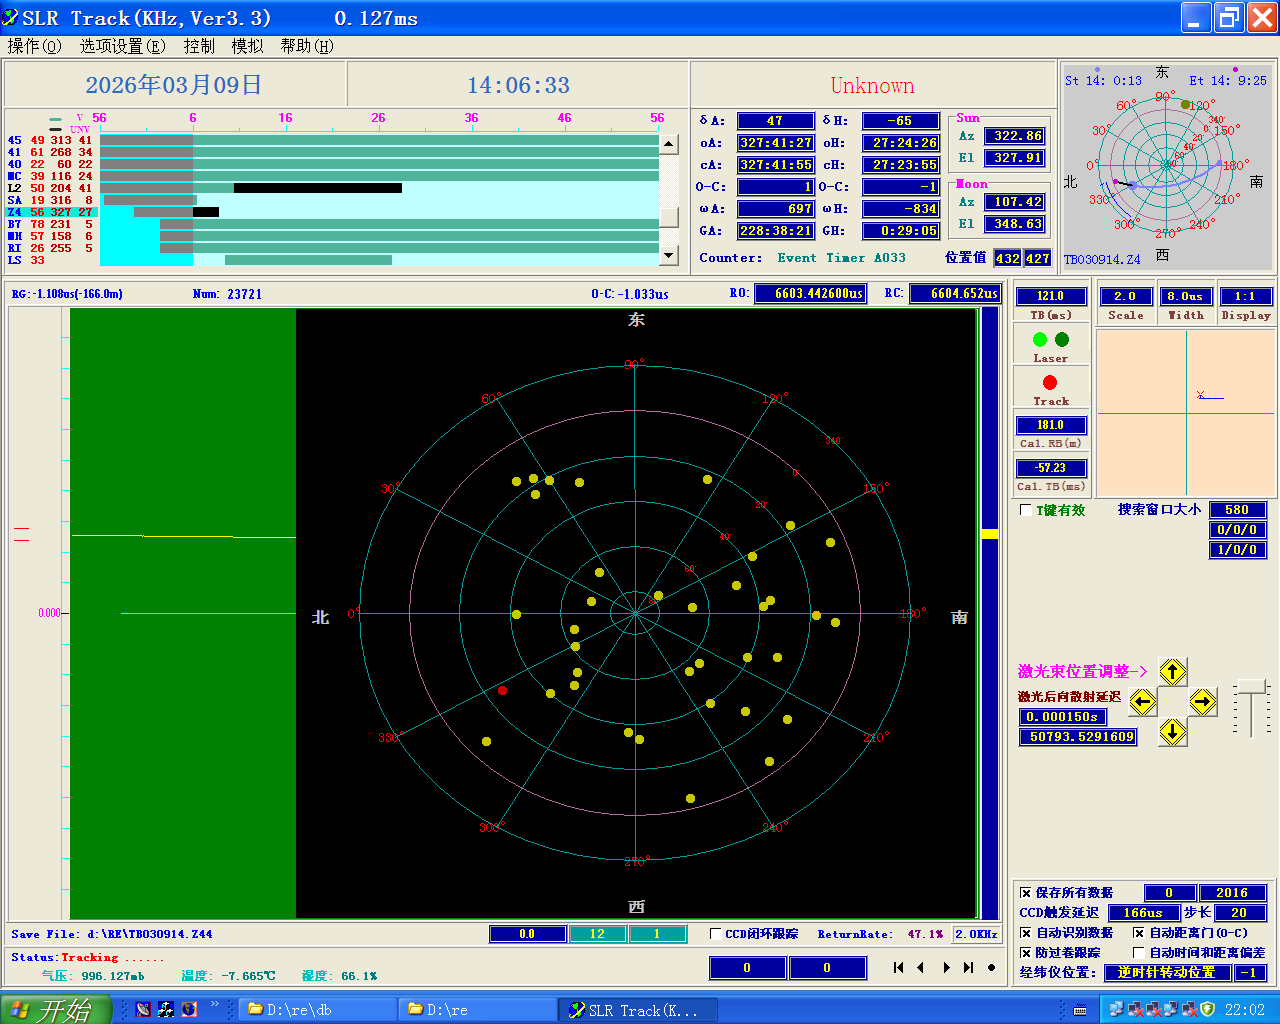Click the bright green Laser indicator light
Viewport: 1280px width, 1024px height.
pos(1040,340)
